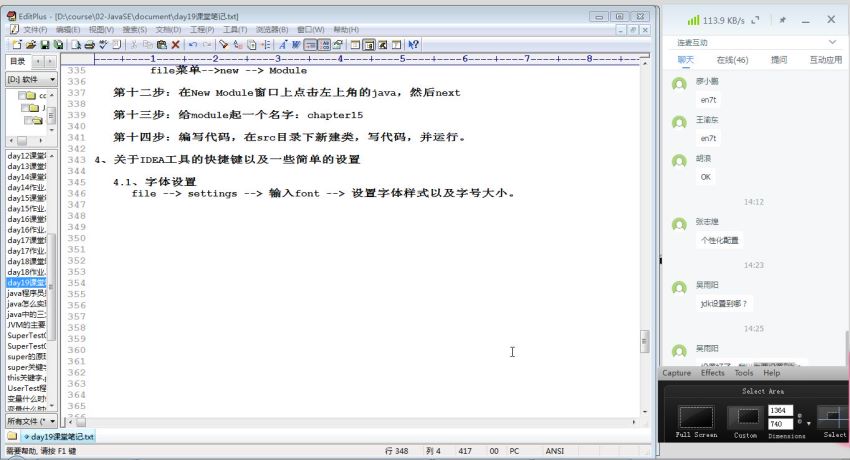Click the editor scroll down arrow

[645, 412]
